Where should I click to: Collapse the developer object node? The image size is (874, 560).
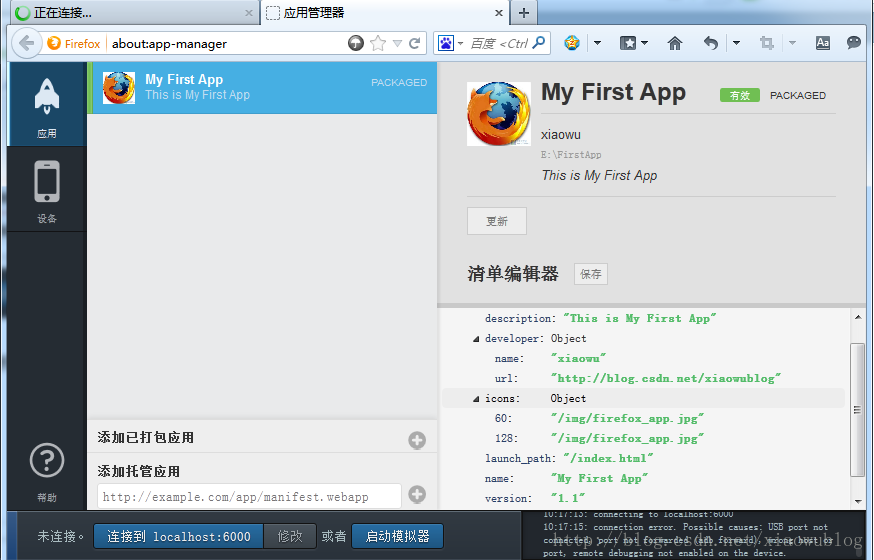coord(476,339)
